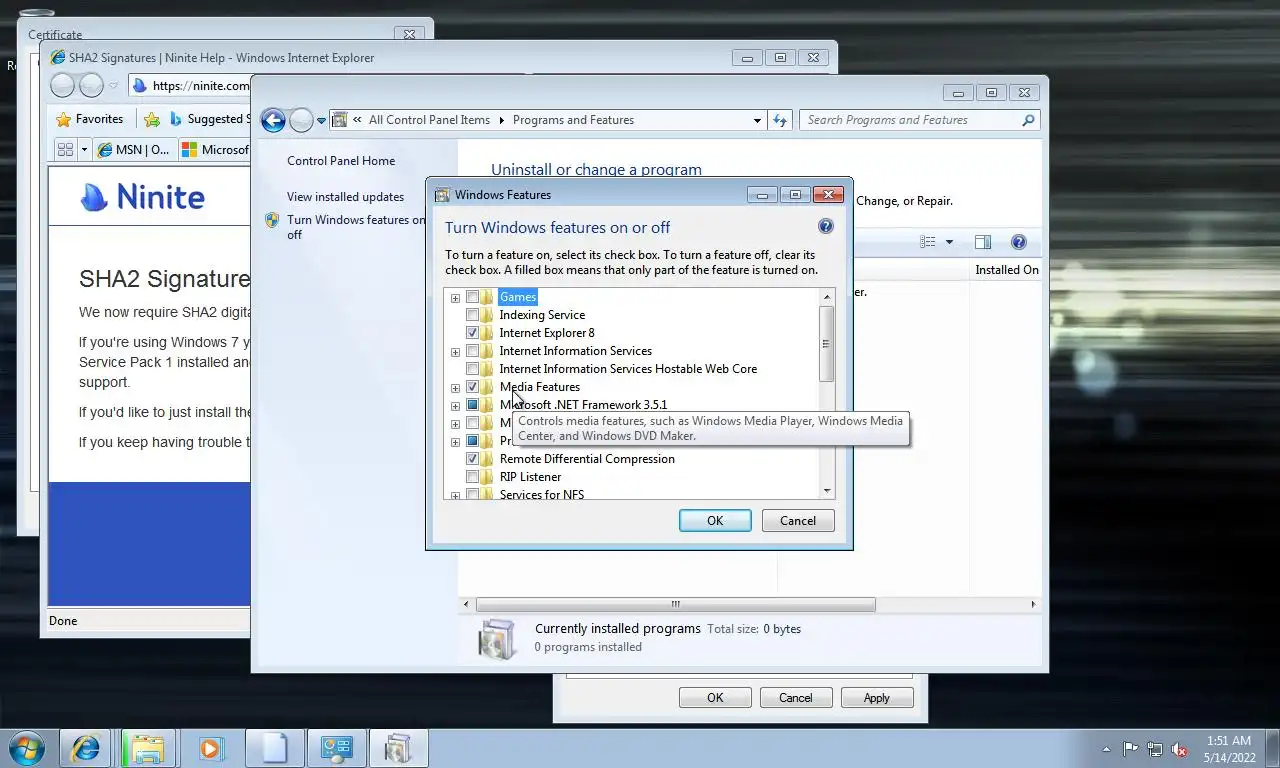Click Apply in the background dialog
This screenshot has height=768, width=1280.
pyautogui.click(x=877, y=698)
